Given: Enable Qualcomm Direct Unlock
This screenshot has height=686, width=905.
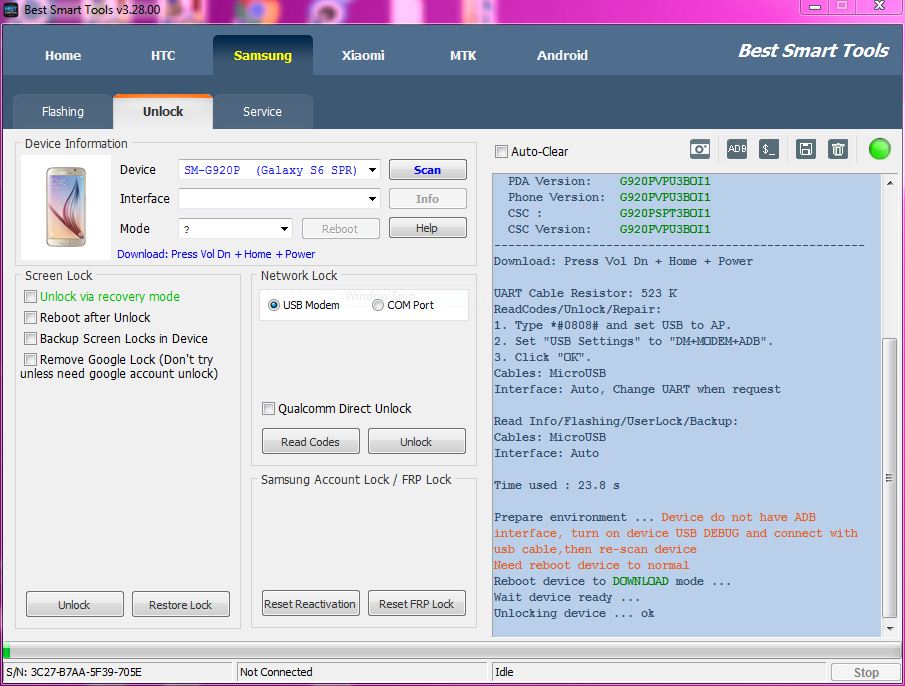Looking at the screenshot, I should [x=268, y=408].
